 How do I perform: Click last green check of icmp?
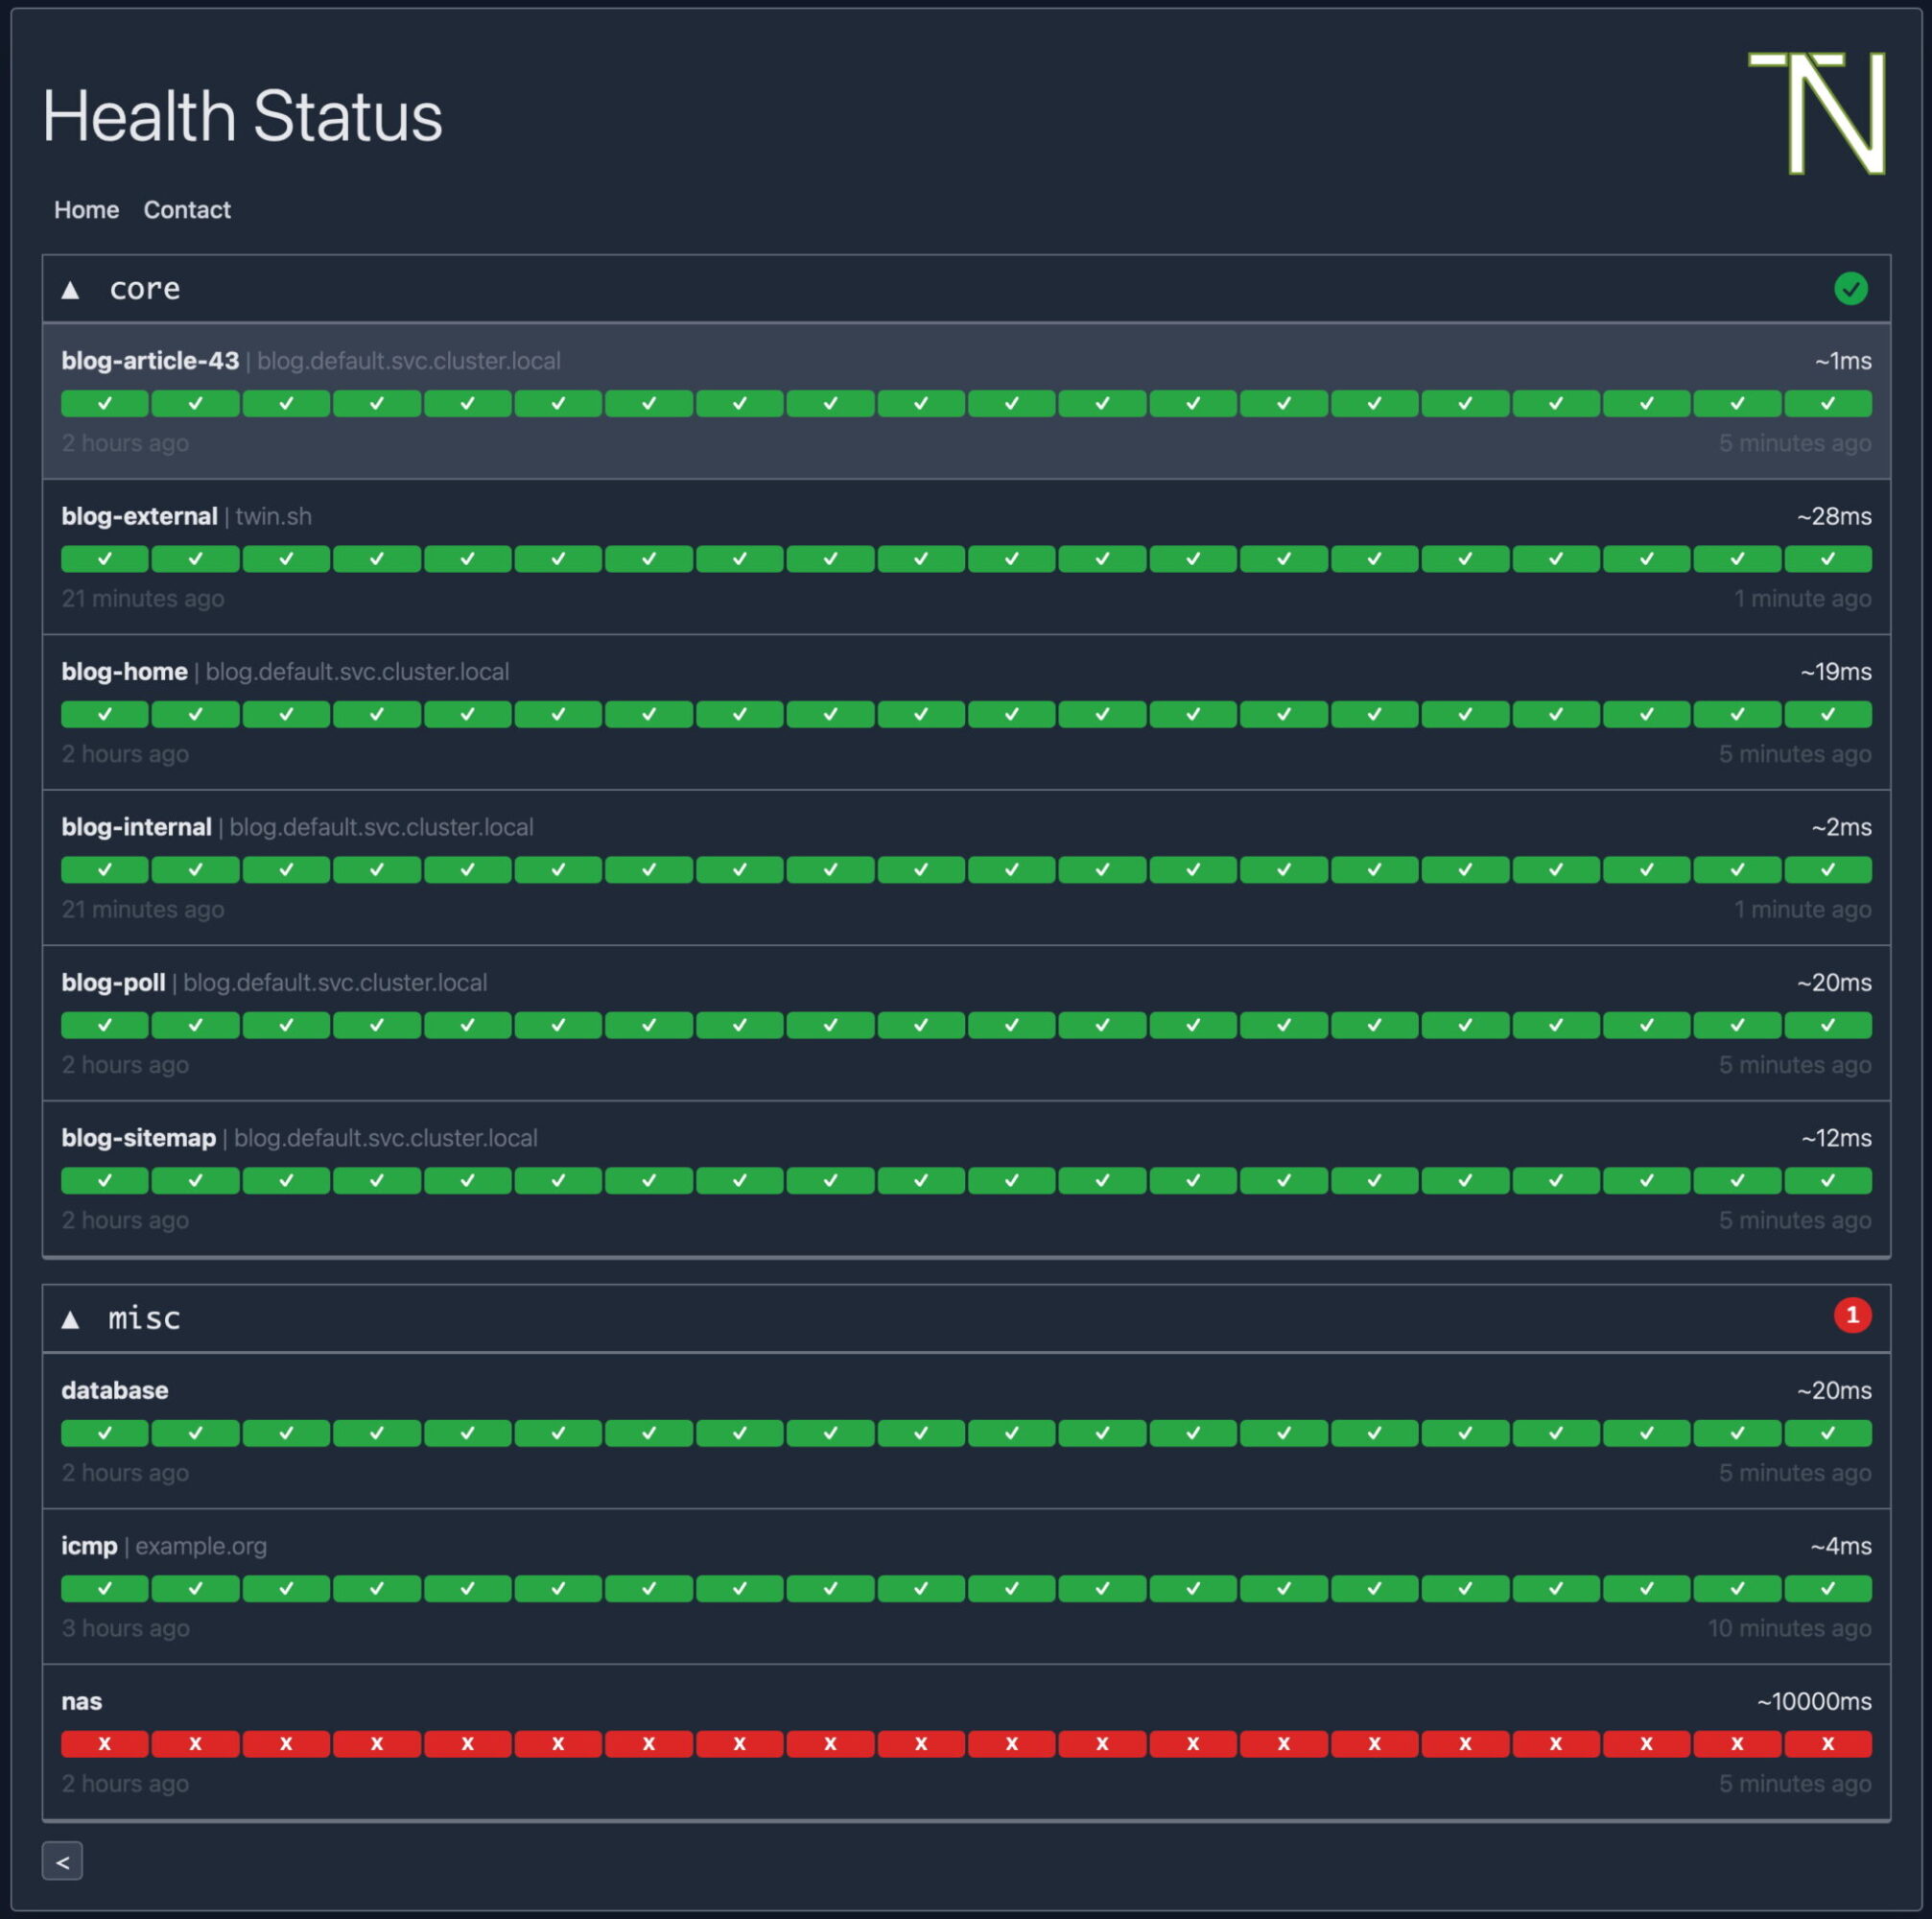1828,1589
